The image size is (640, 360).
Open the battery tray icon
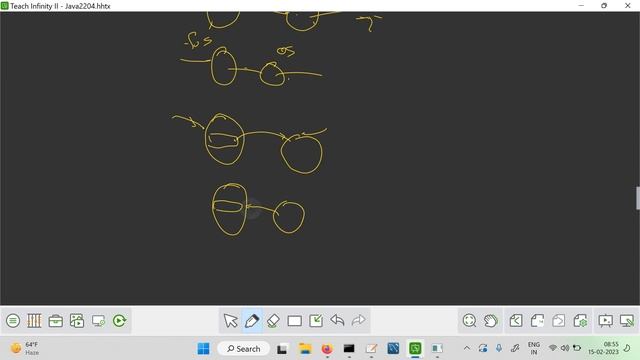pos(577,348)
